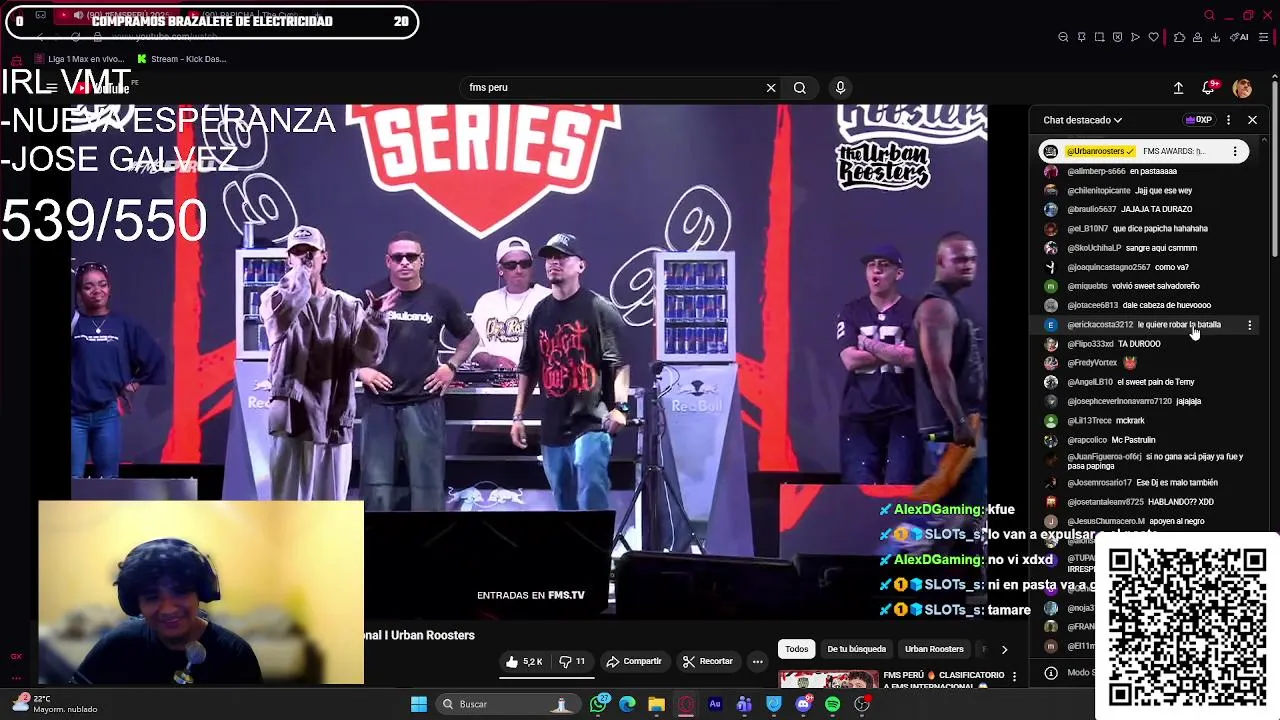
Task: Open options on pinned Urbanroosters message
Action: click(1235, 151)
